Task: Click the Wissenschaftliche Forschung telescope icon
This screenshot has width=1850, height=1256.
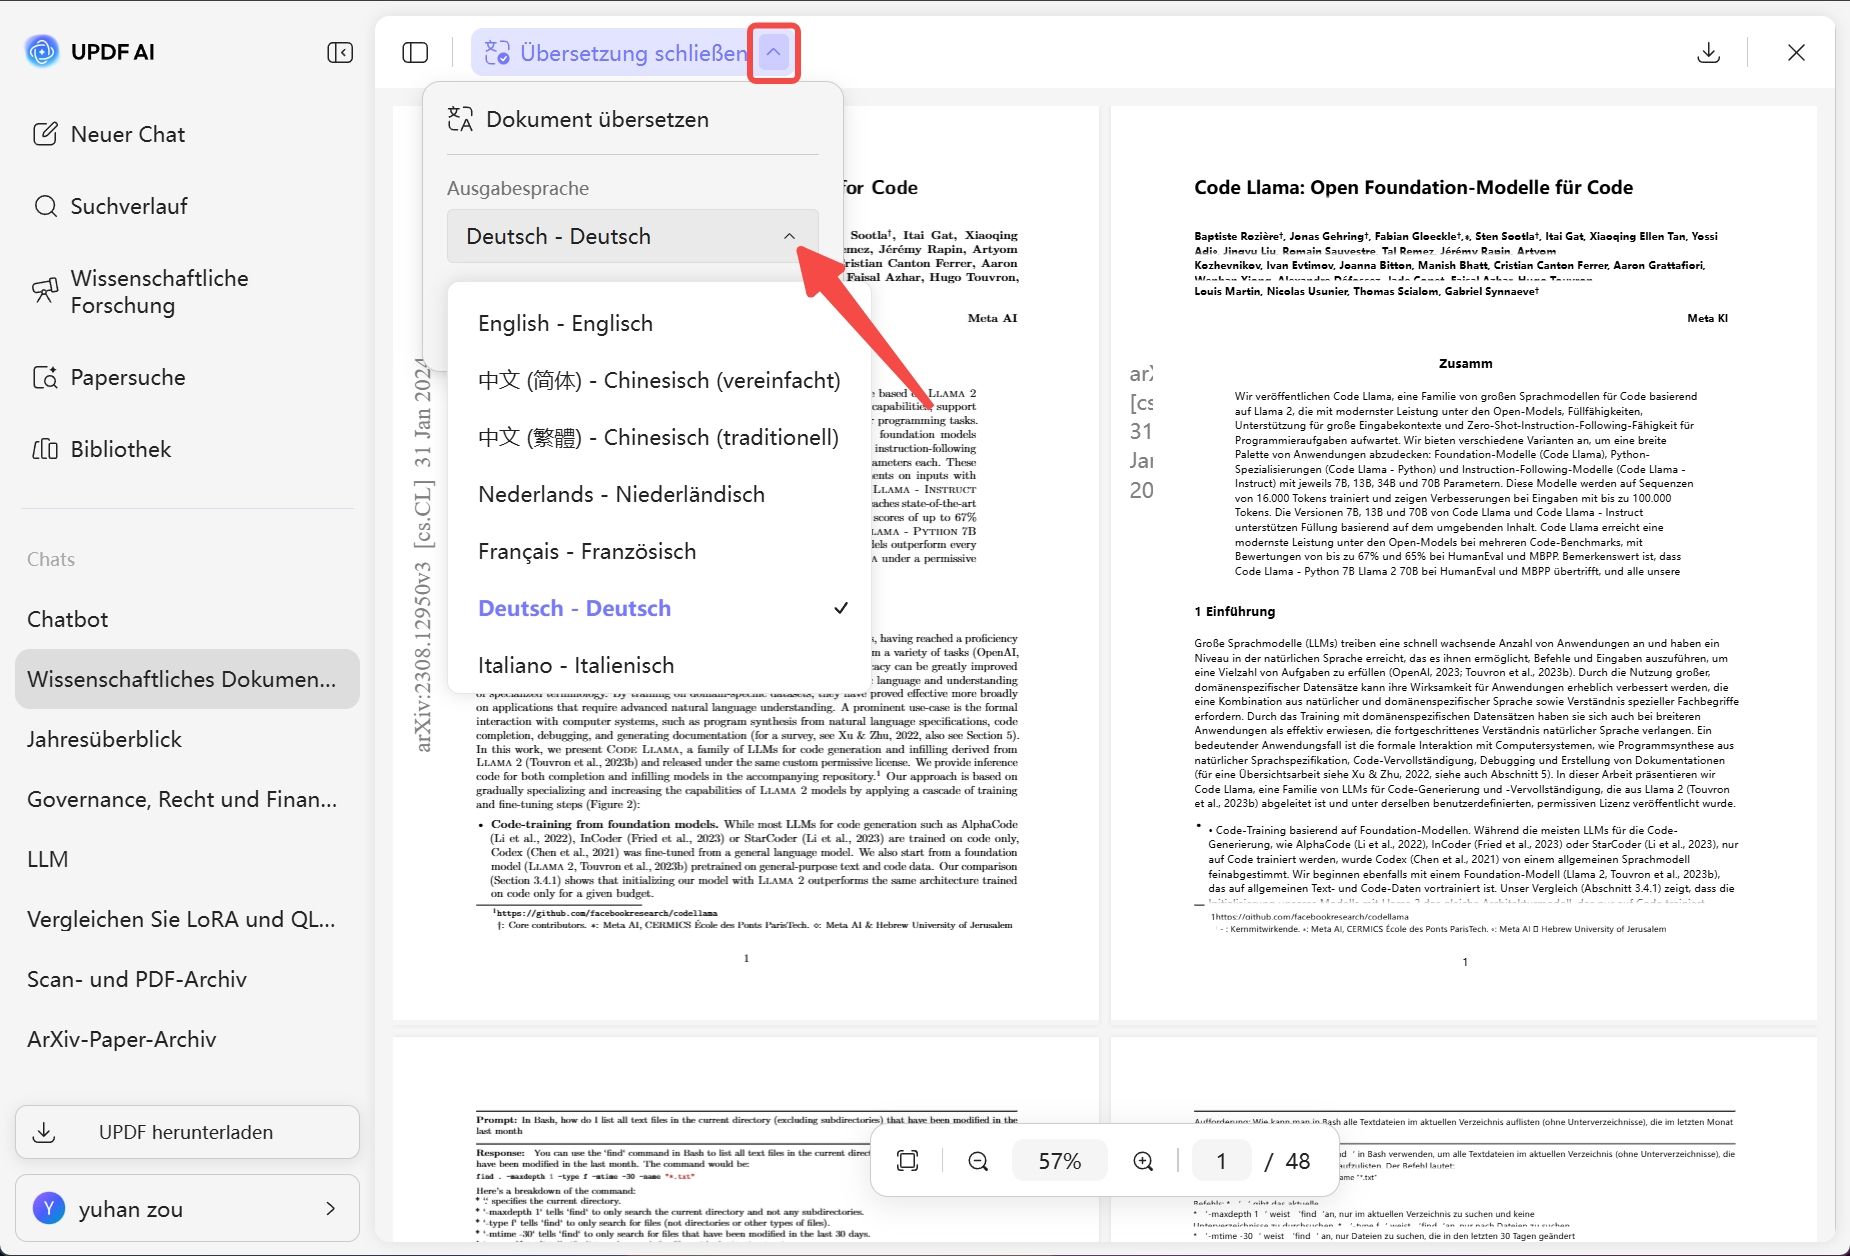Action: (x=45, y=291)
